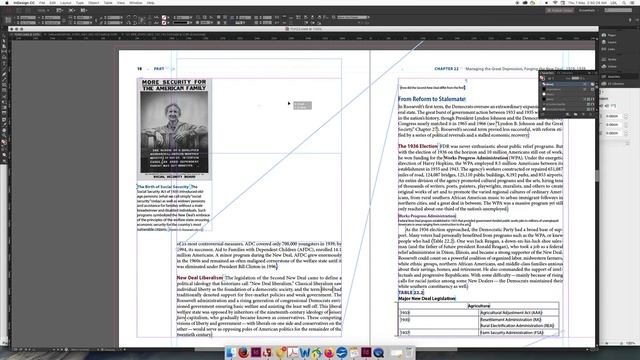Click the search field in the application bar
This screenshot has width=640, height=360.
[x=618, y=10]
